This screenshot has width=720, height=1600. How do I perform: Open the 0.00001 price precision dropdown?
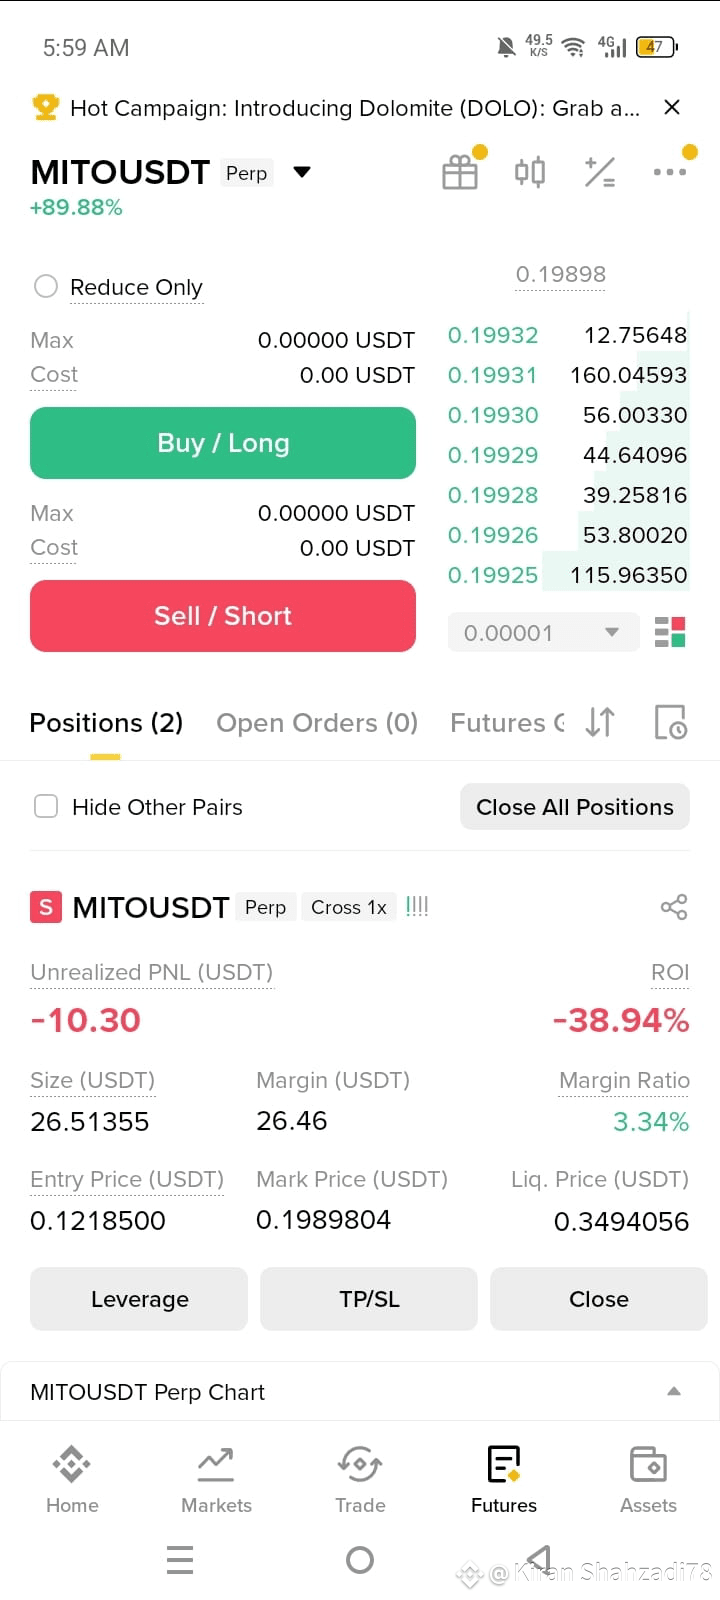click(543, 632)
